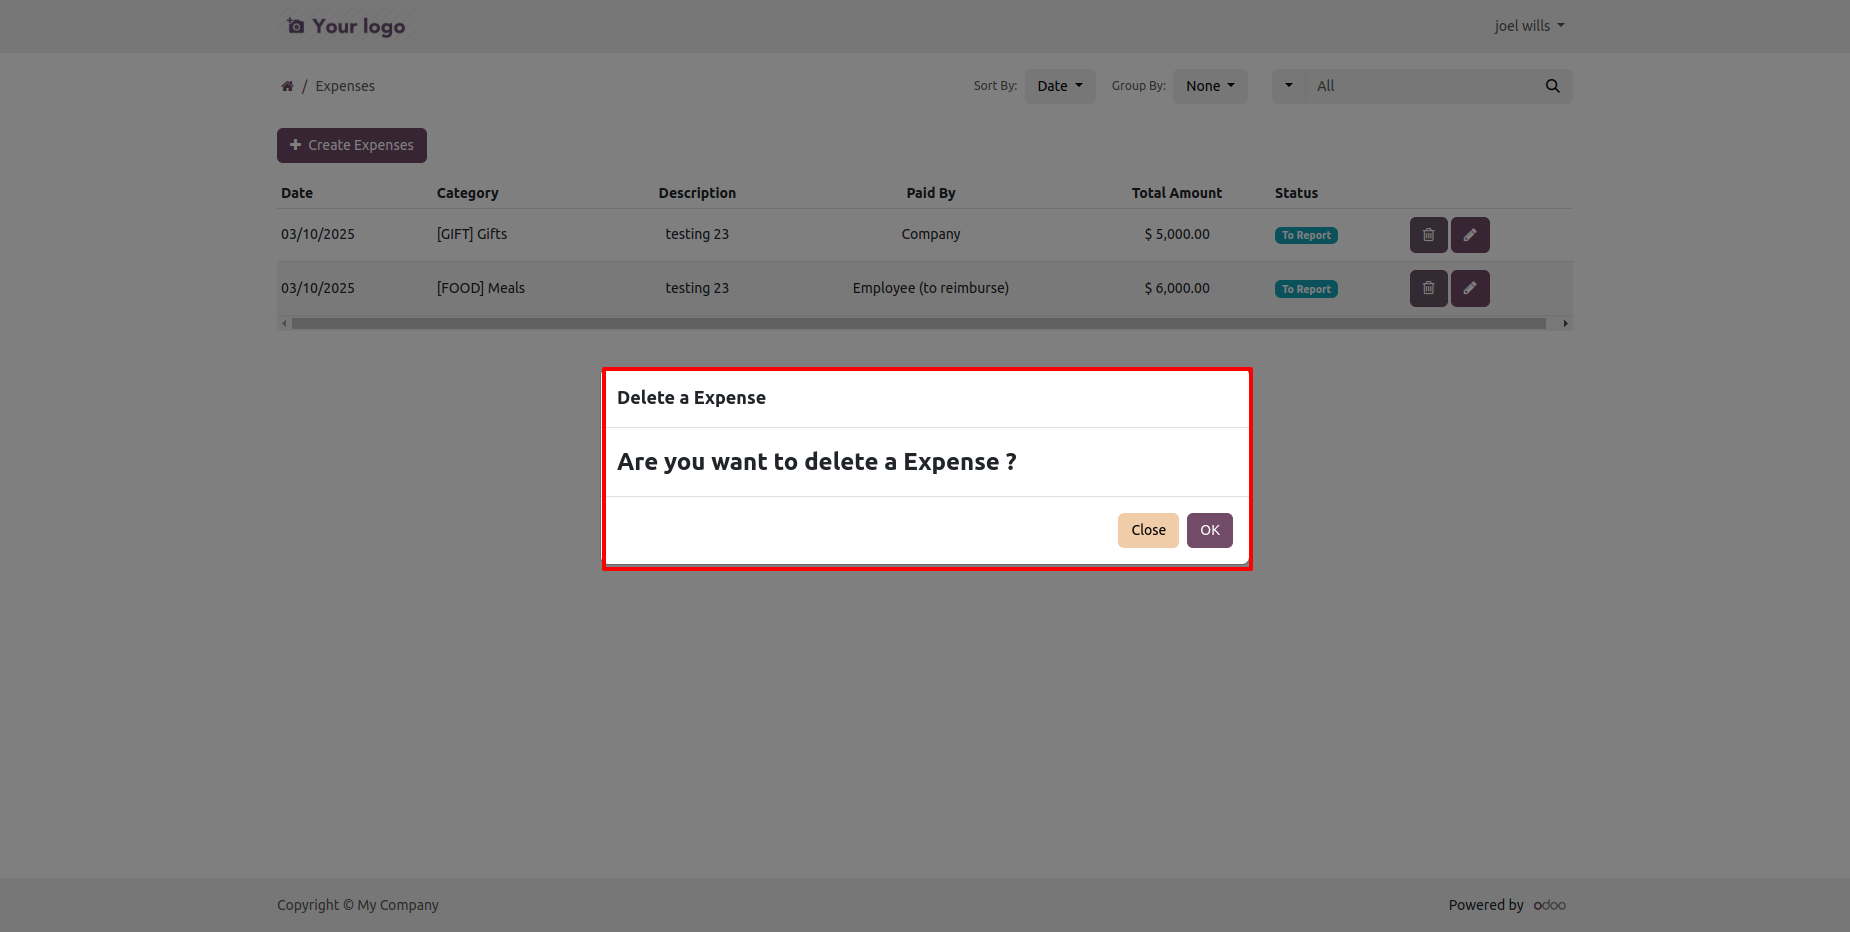The width and height of the screenshot is (1850, 932).
Task: Click To Report status of Gifts row
Action: point(1306,236)
